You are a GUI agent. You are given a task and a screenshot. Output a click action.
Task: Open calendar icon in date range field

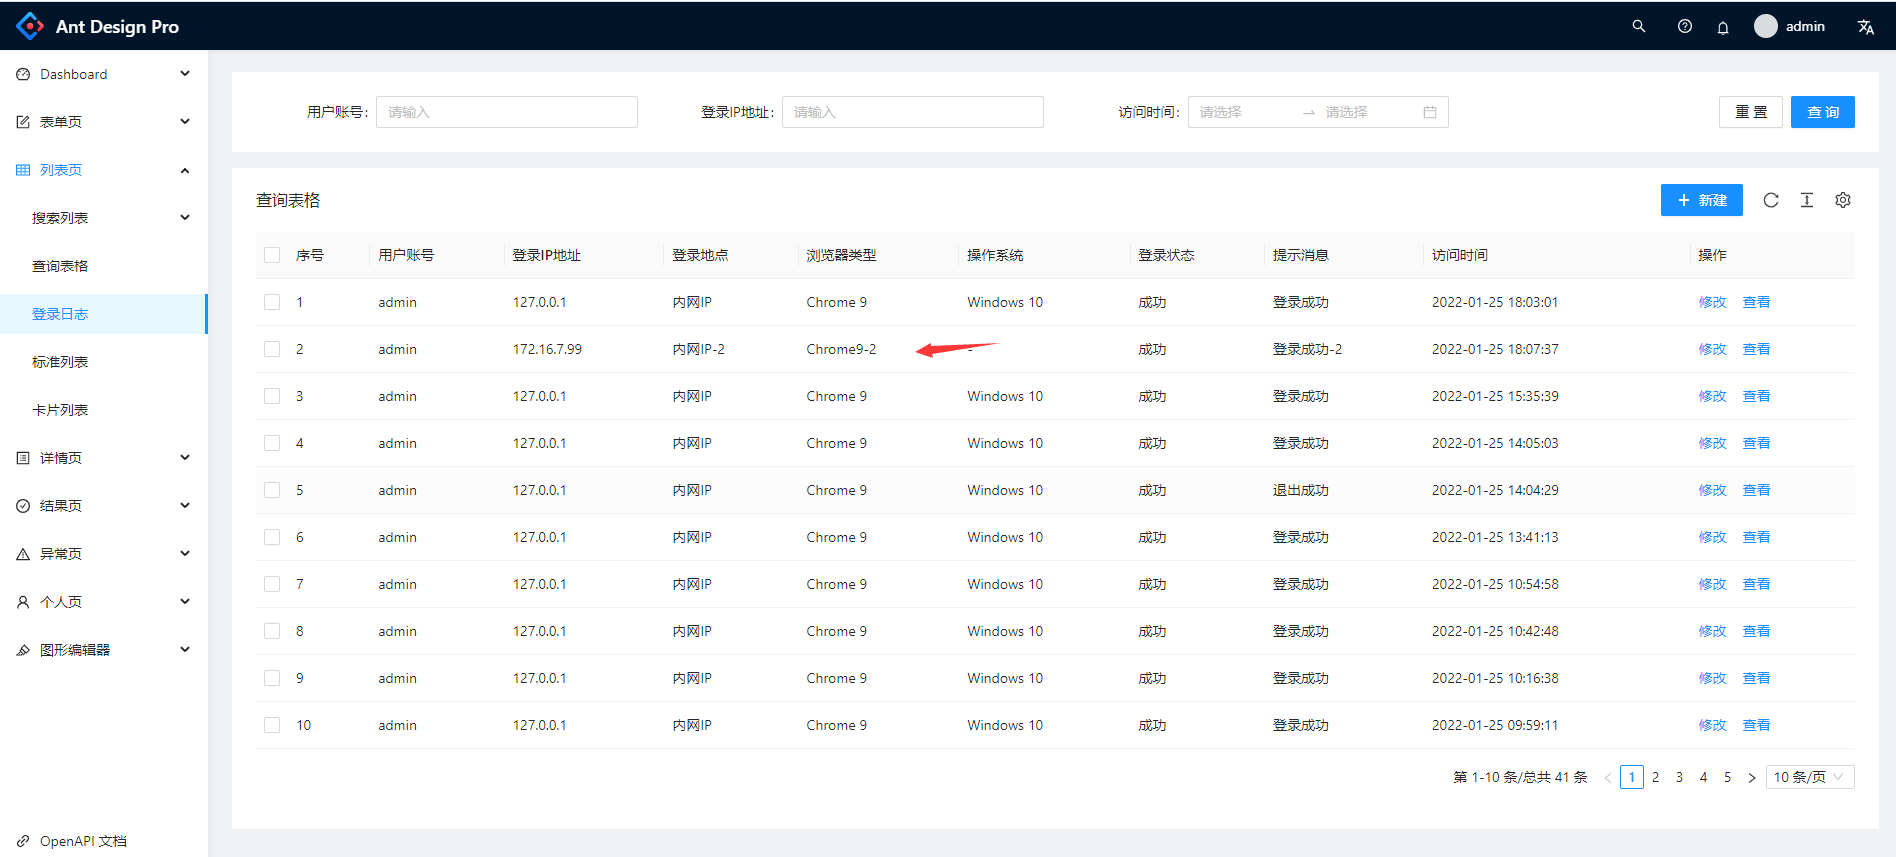(1430, 112)
